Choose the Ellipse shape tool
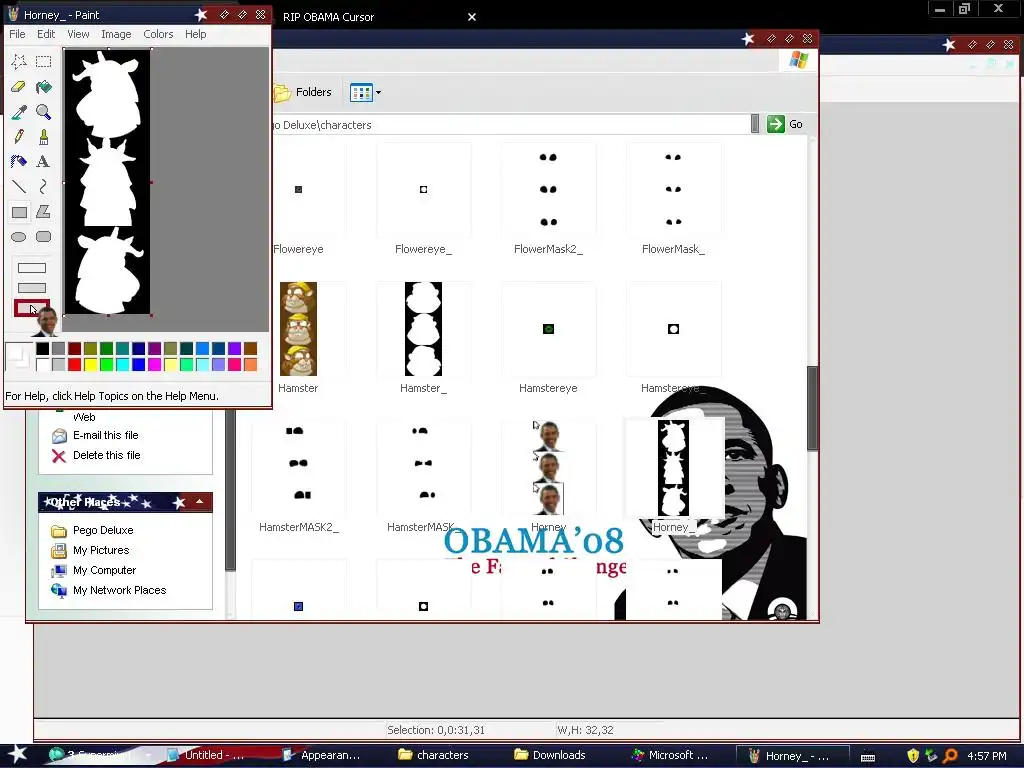 click(19, 236)
